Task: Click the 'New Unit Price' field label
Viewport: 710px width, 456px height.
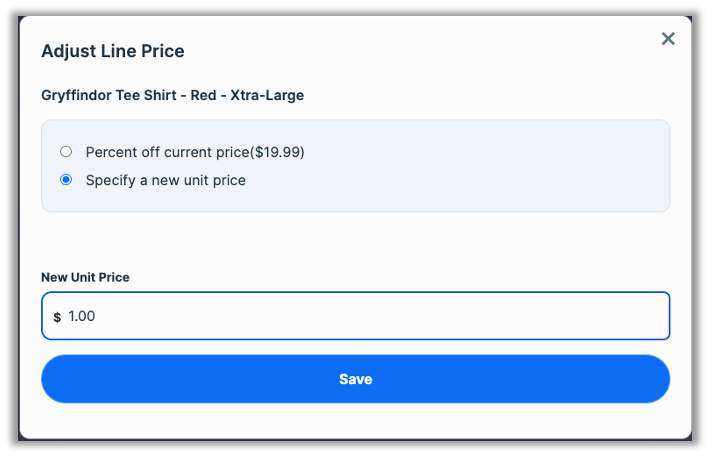Action: pos(85,277)
